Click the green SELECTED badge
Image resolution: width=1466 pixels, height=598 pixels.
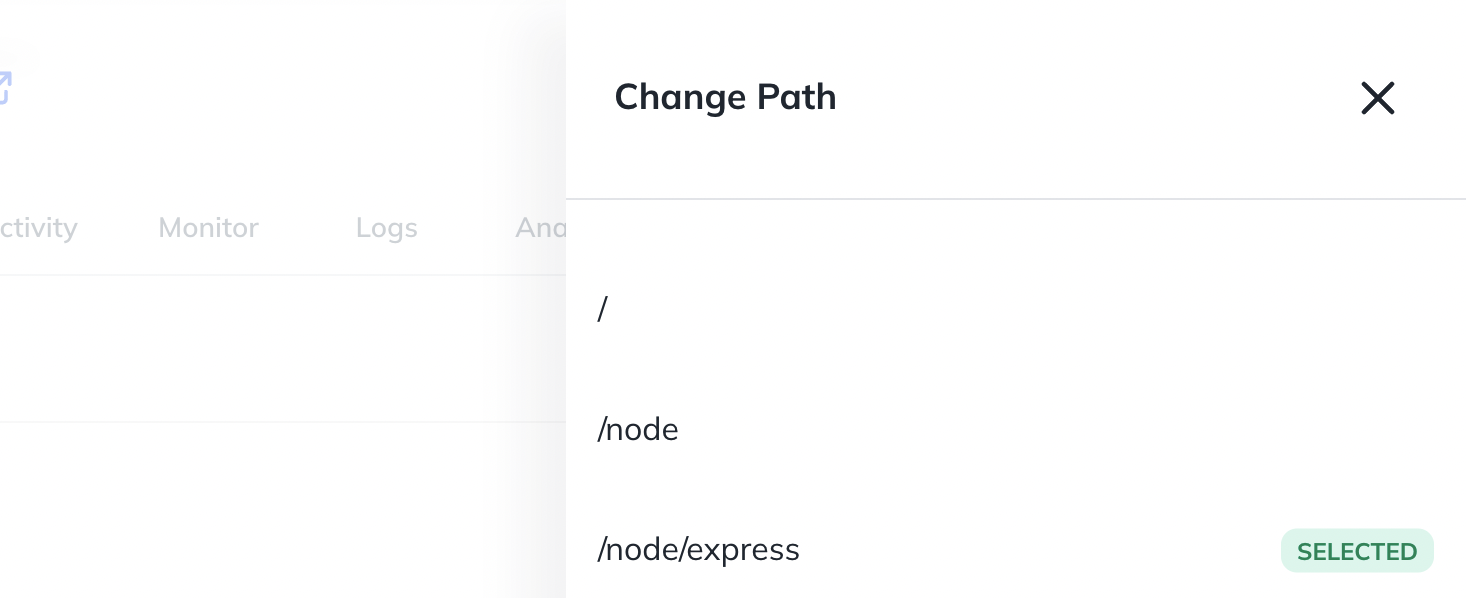tap(1357, 551)
